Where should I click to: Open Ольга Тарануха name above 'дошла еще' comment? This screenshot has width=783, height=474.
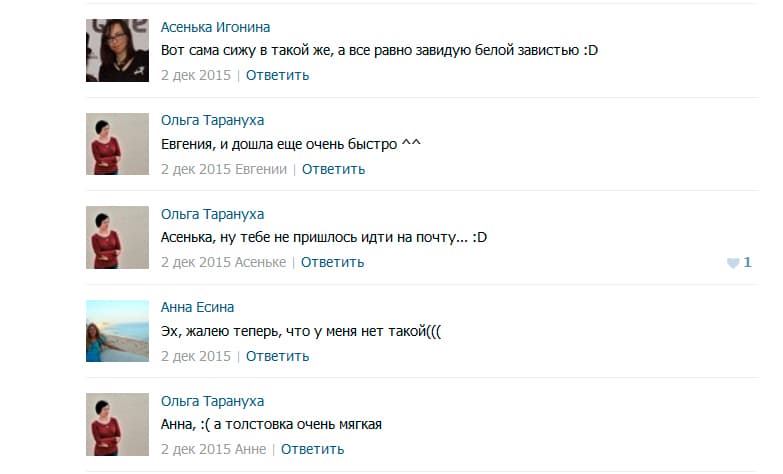tap(212, 120)
